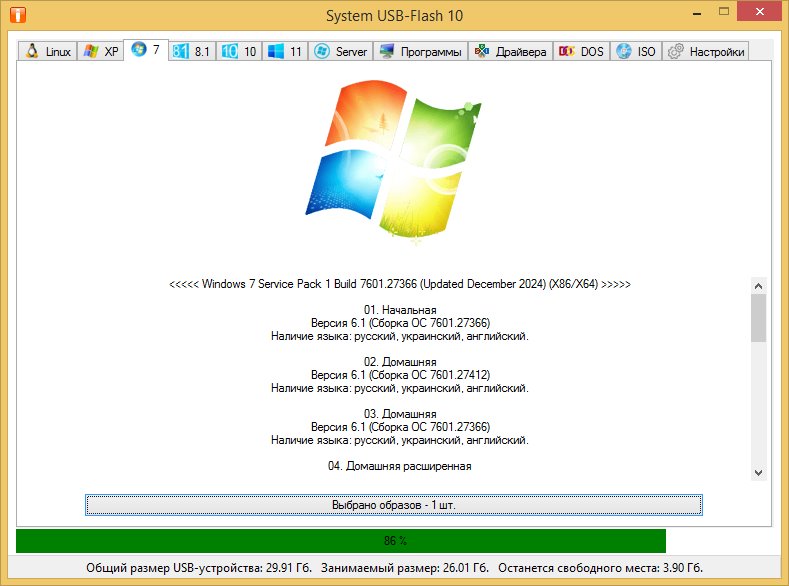Click the Linux penguin icon tab
This screenshot has height=586, width=789.
click(32, 52)
